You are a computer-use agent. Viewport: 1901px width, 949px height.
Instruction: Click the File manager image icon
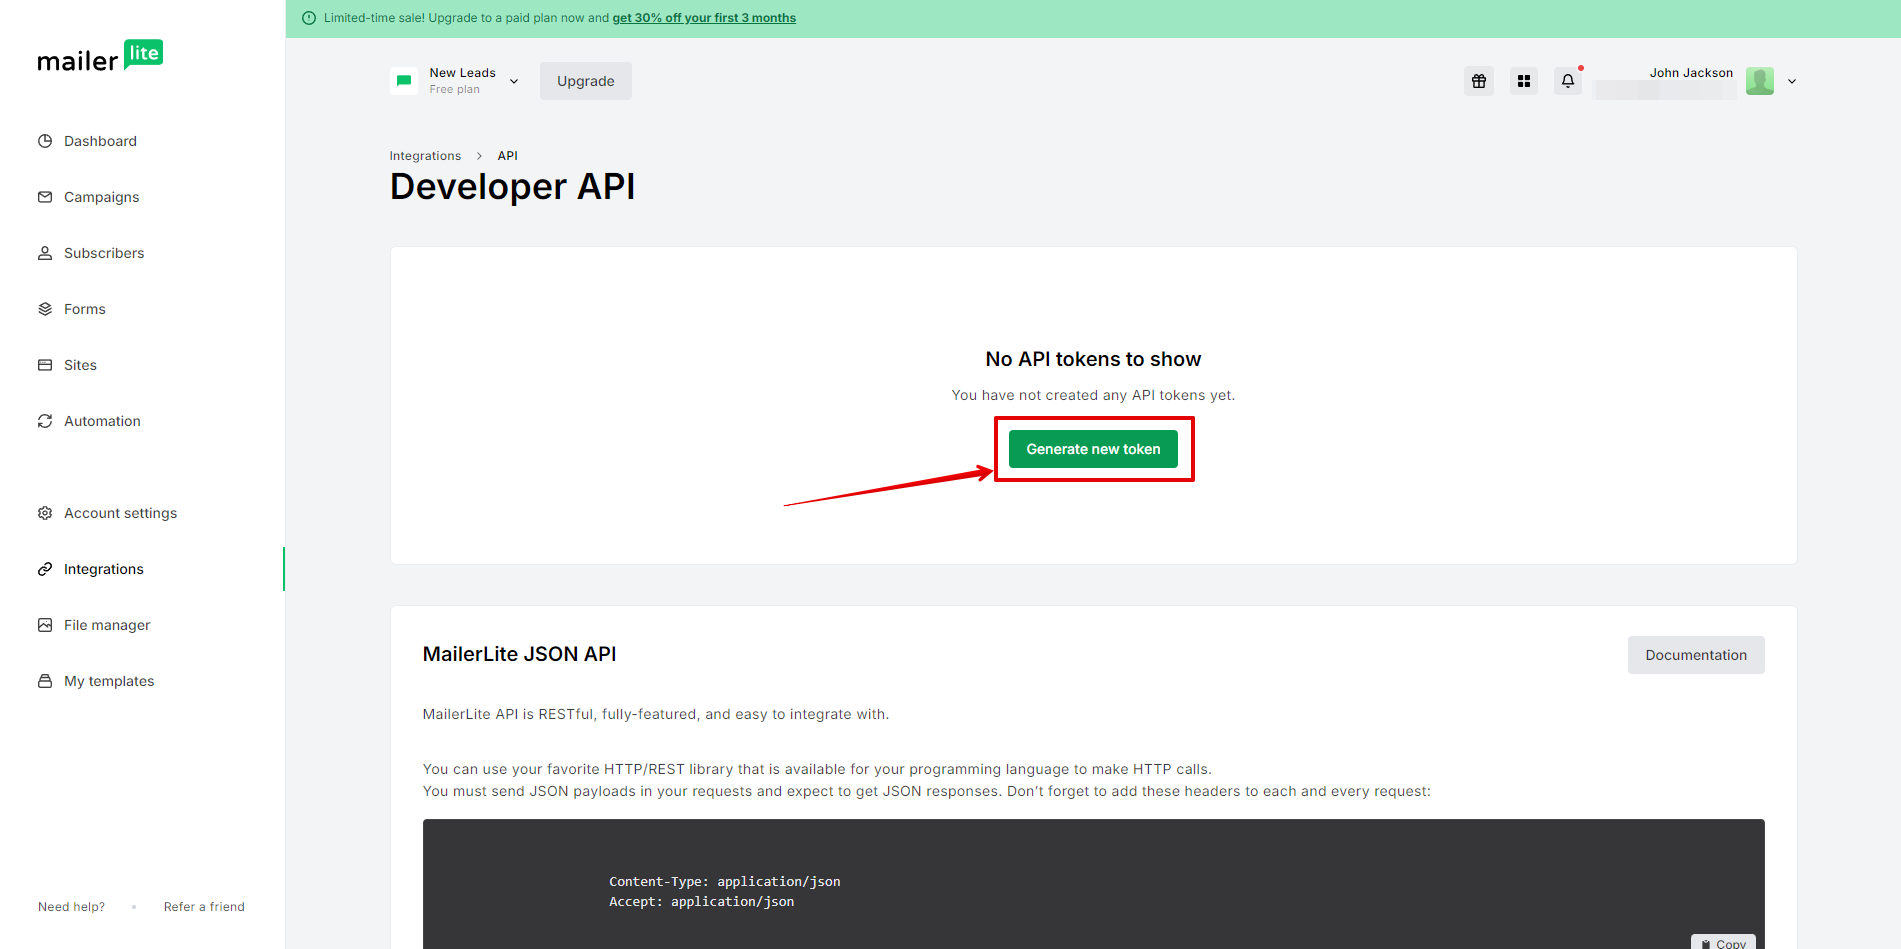(45, 625)
